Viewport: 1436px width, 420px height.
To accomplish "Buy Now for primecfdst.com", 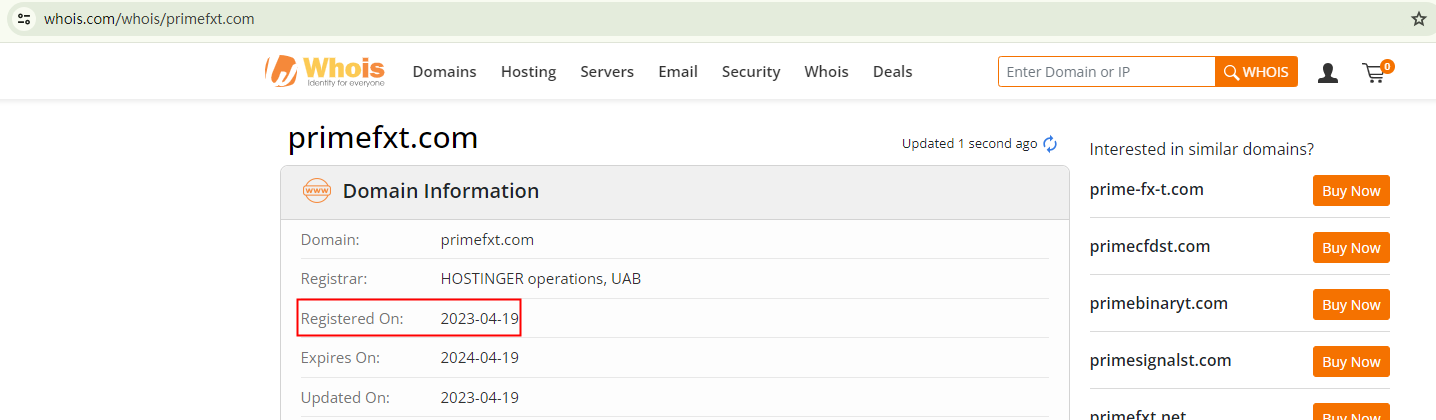I will [x=1351, y=248].
